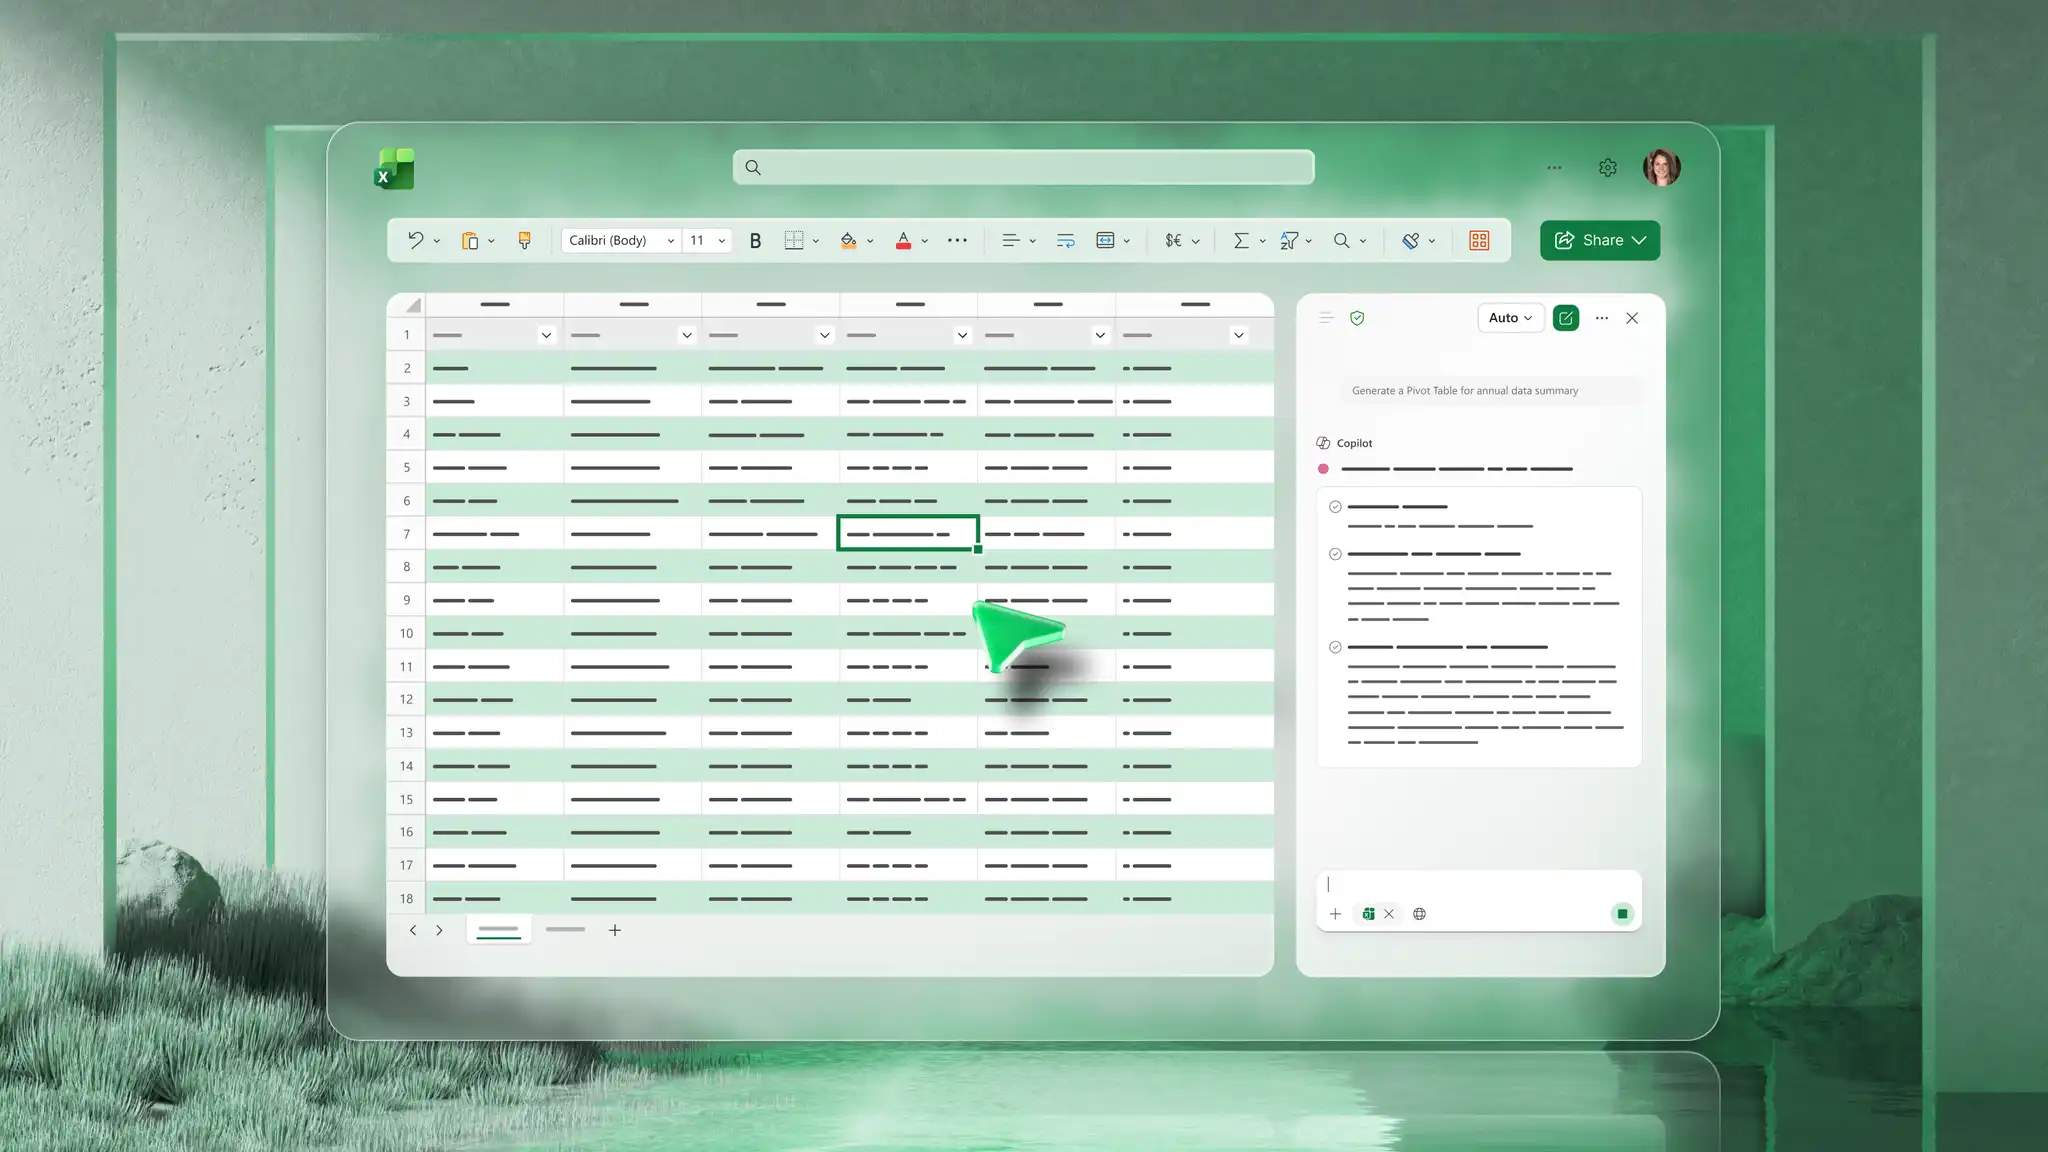Click the Sort and Filter icon
Viewport: 2048px width, 1152px height.
pyautogui.click(x=1289, y=240)
